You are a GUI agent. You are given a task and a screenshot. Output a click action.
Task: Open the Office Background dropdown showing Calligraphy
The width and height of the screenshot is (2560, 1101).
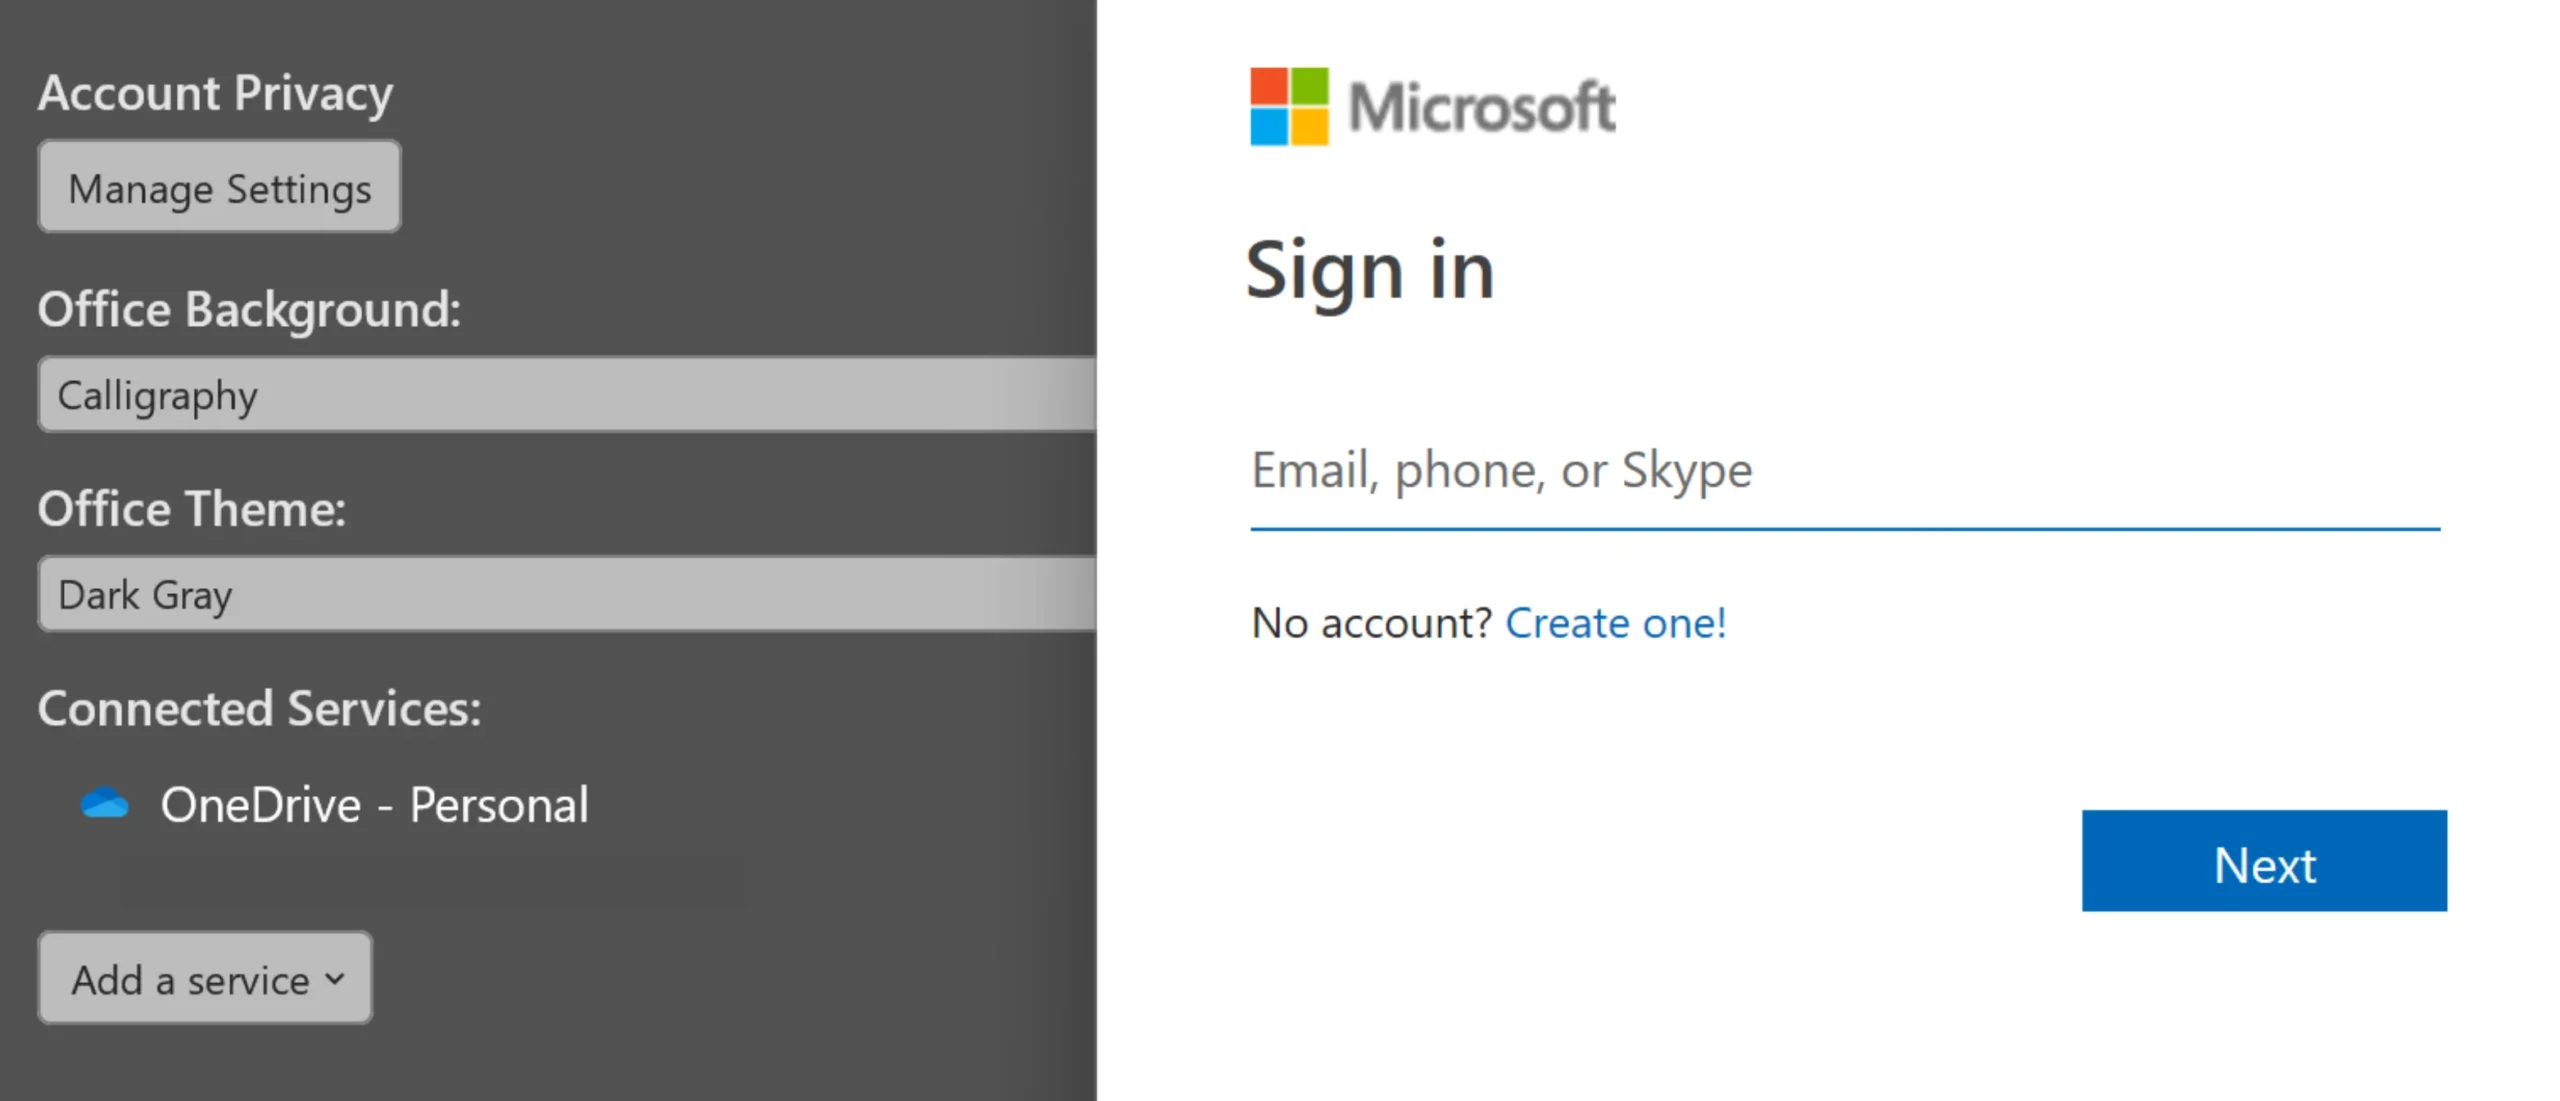coord(566,396)
